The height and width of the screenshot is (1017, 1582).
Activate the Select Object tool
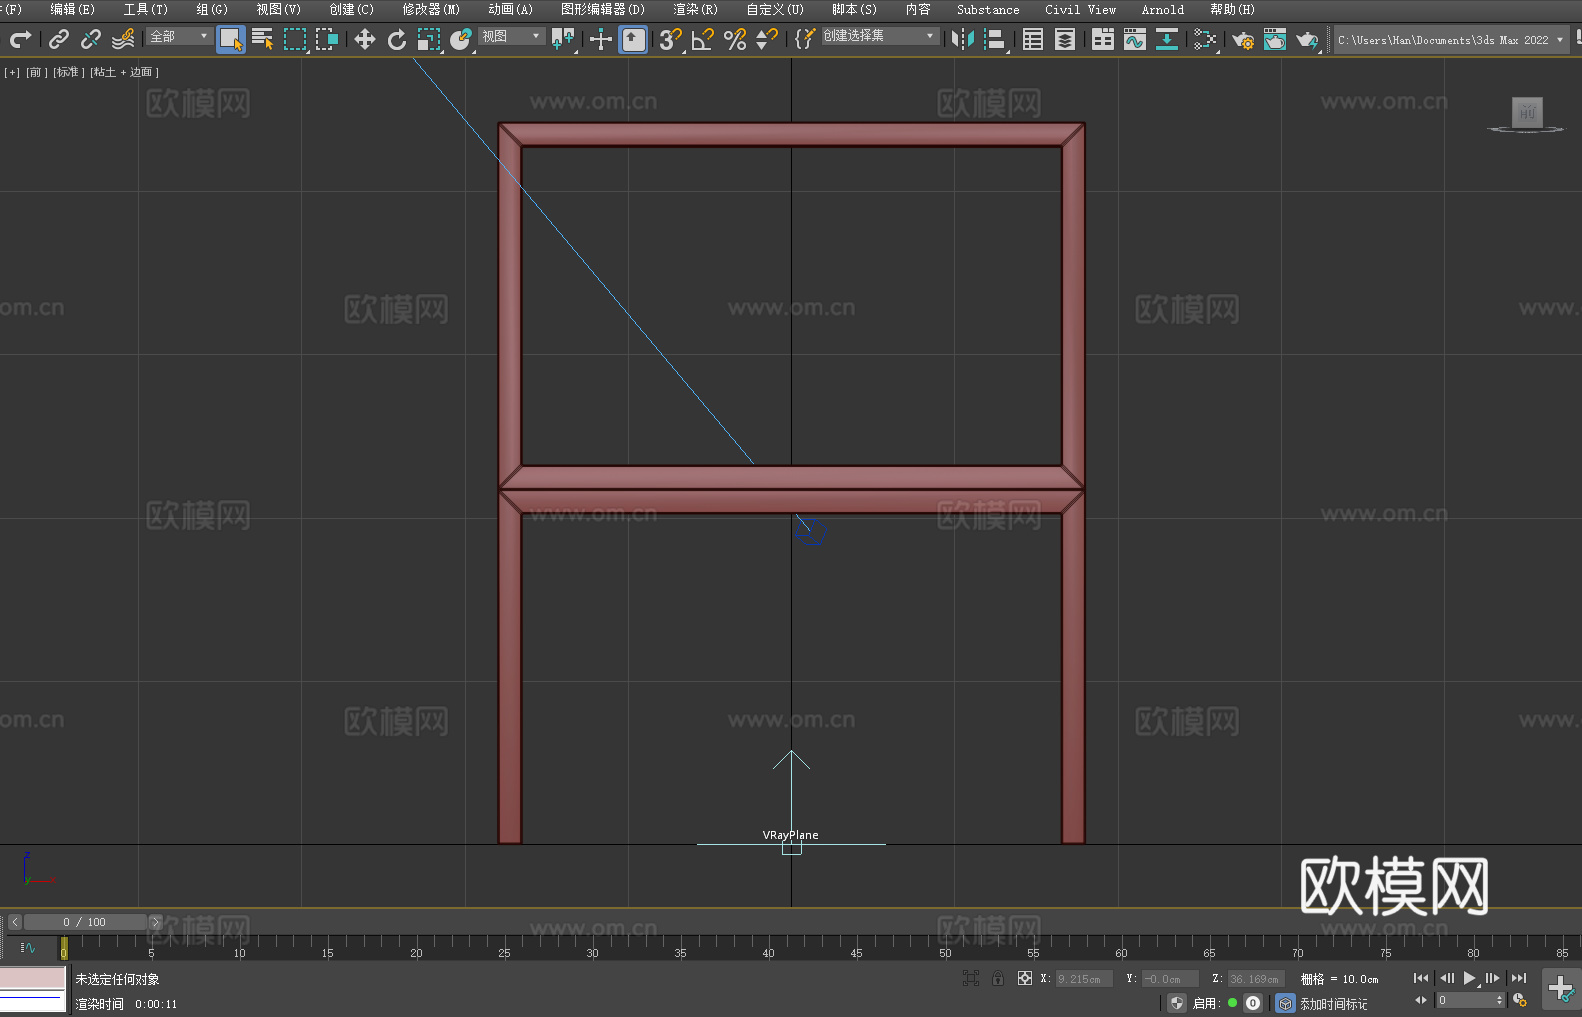[x=231, y=39]
